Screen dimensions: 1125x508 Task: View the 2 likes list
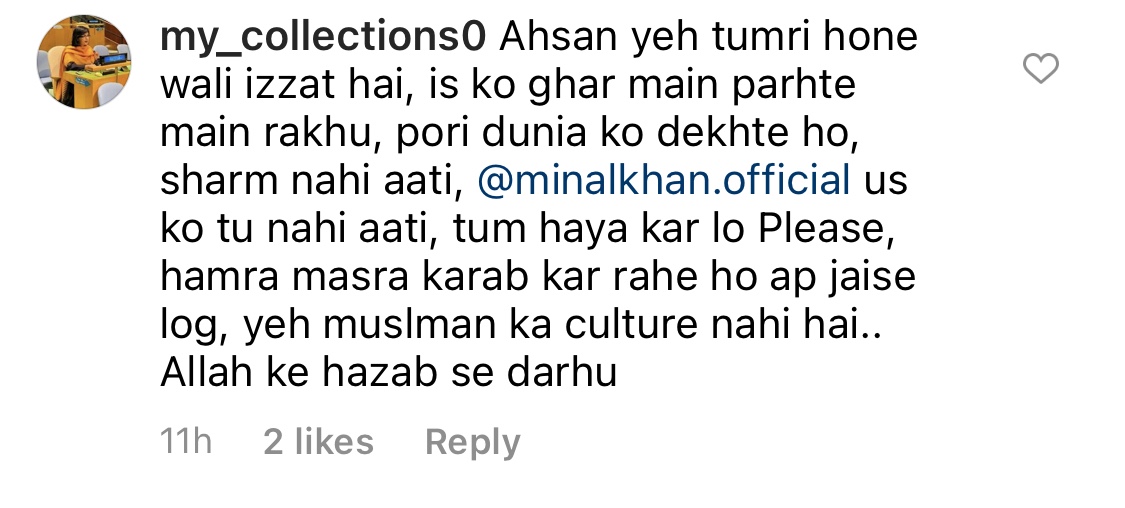(319, 442)
